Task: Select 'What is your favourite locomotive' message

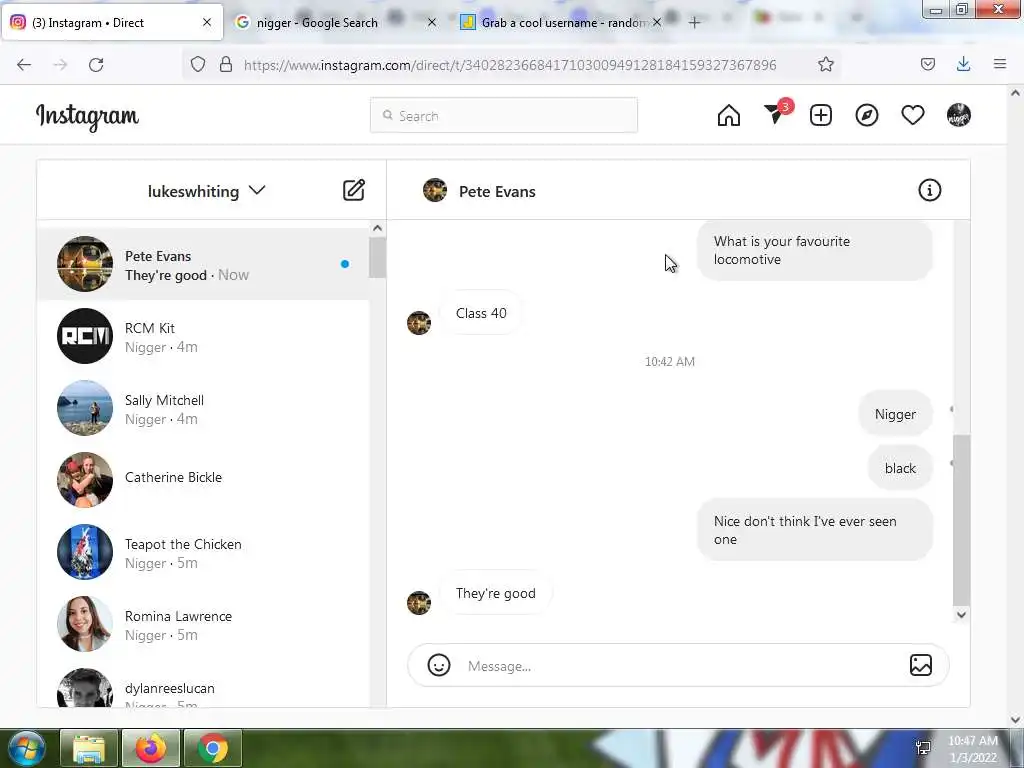Action: [x=814, y=250]
